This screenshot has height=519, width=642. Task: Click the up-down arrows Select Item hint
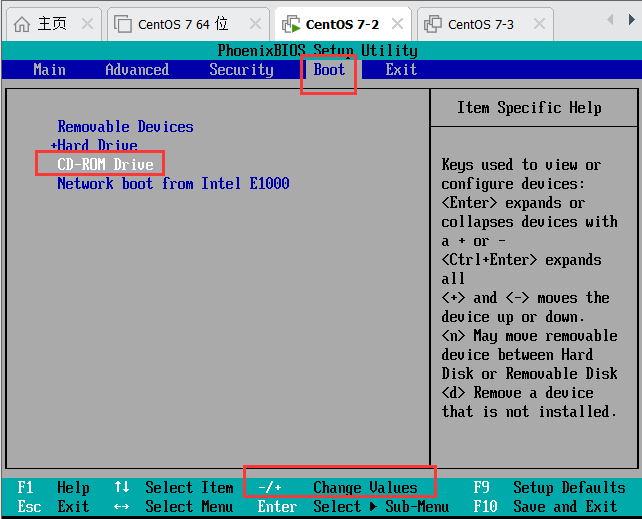pyautogui.click(x=174, y=487)
